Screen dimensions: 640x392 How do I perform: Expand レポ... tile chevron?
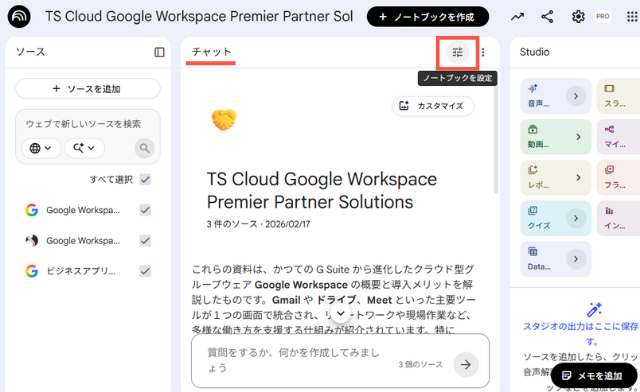click(578, 178)
